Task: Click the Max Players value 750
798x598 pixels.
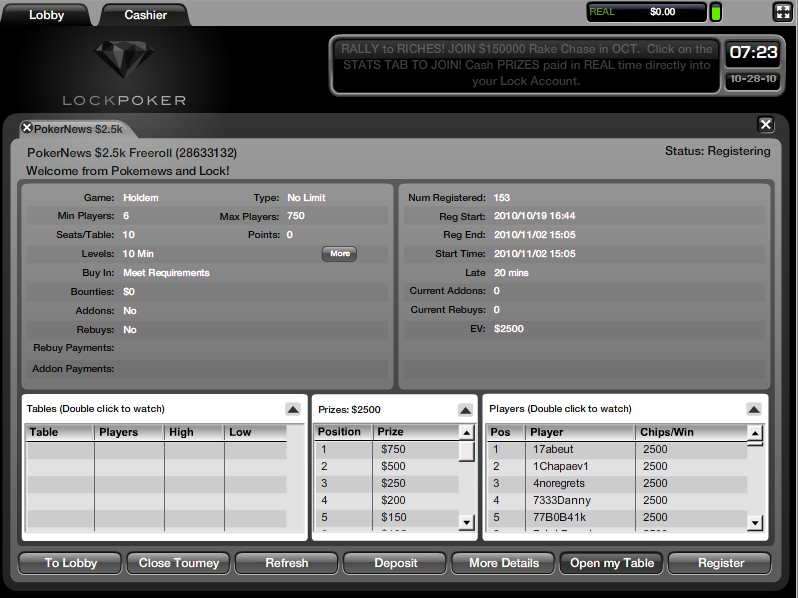Action: [x=296, y=216]
